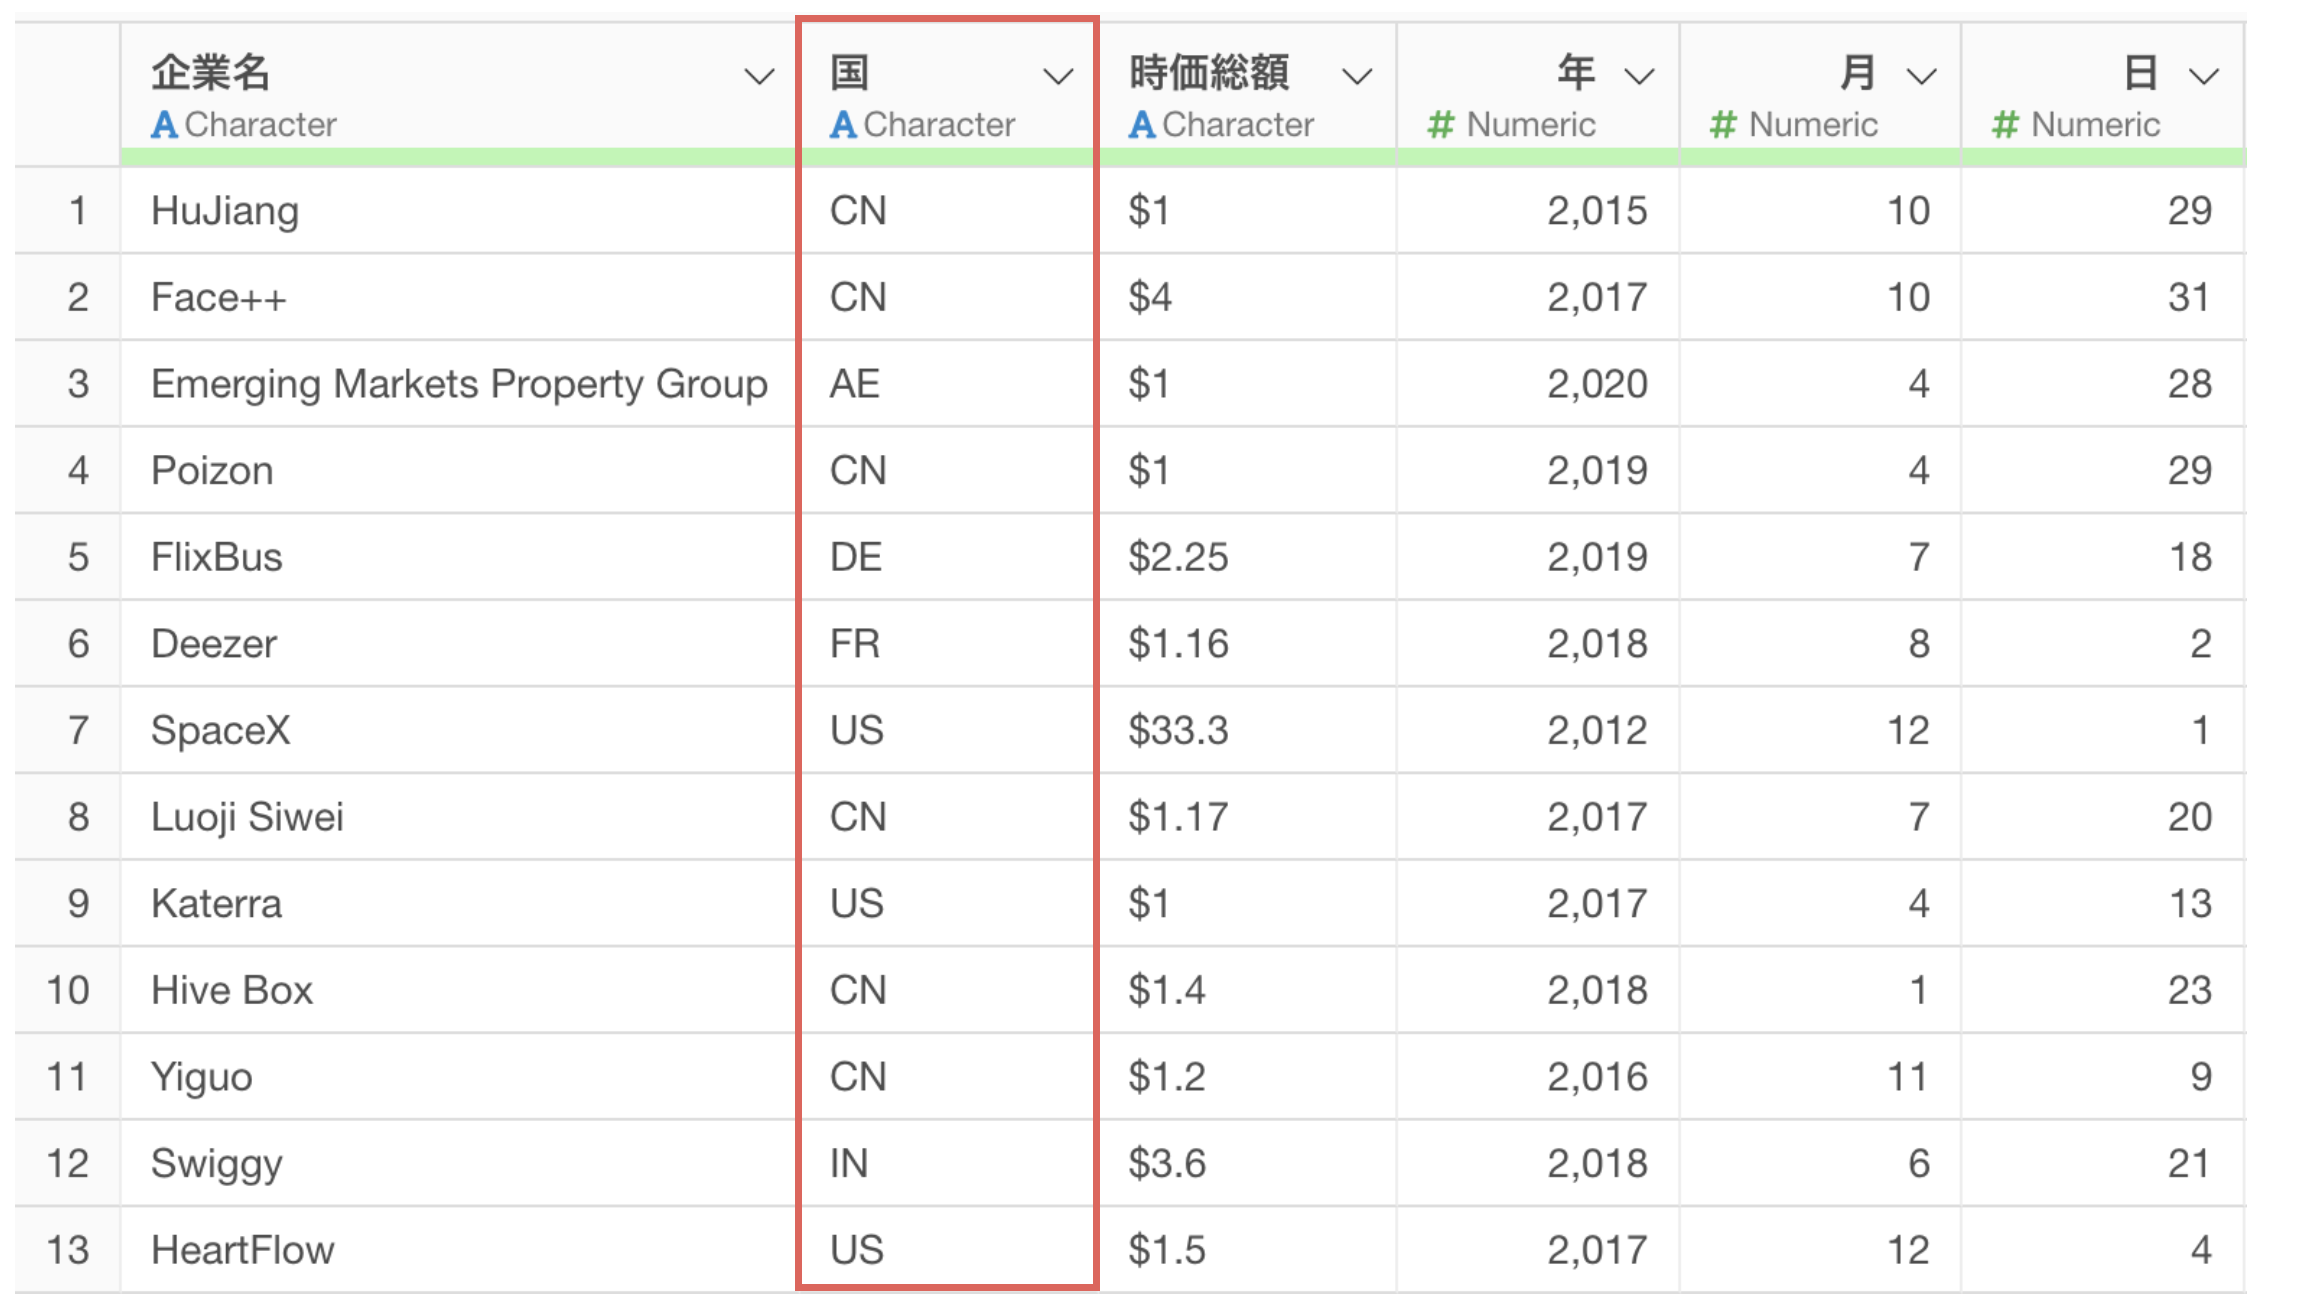Open the 日 column dropdown menu

pyautogui.click(x=2204, y=76)
